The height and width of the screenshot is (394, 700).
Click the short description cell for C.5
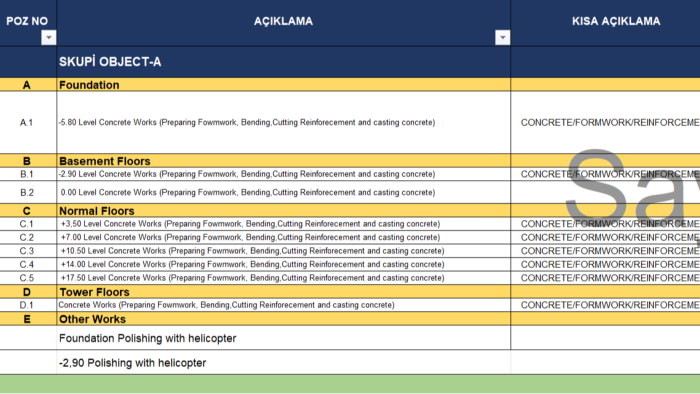tap(605, 278)
